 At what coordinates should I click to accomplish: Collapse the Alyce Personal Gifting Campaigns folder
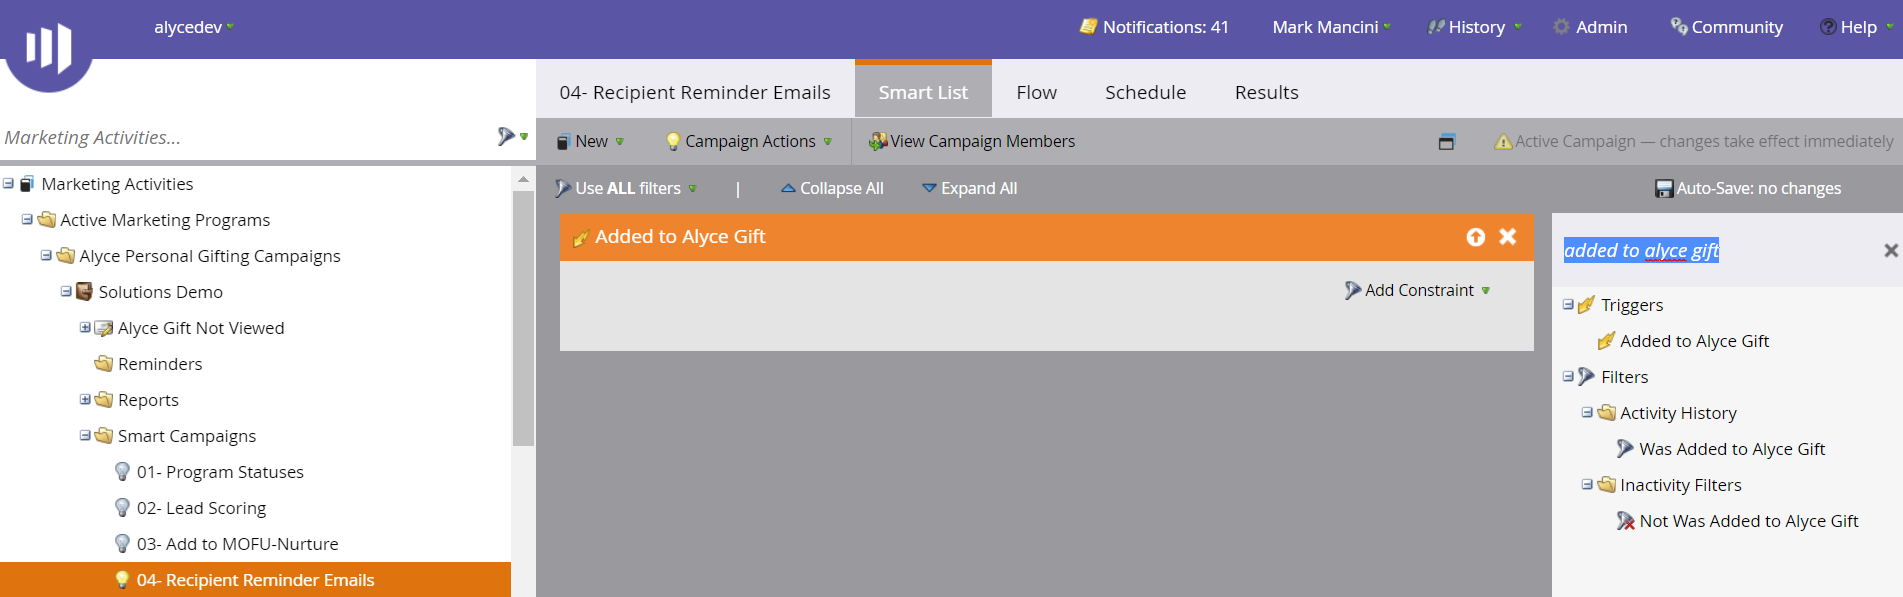point(46,256)
